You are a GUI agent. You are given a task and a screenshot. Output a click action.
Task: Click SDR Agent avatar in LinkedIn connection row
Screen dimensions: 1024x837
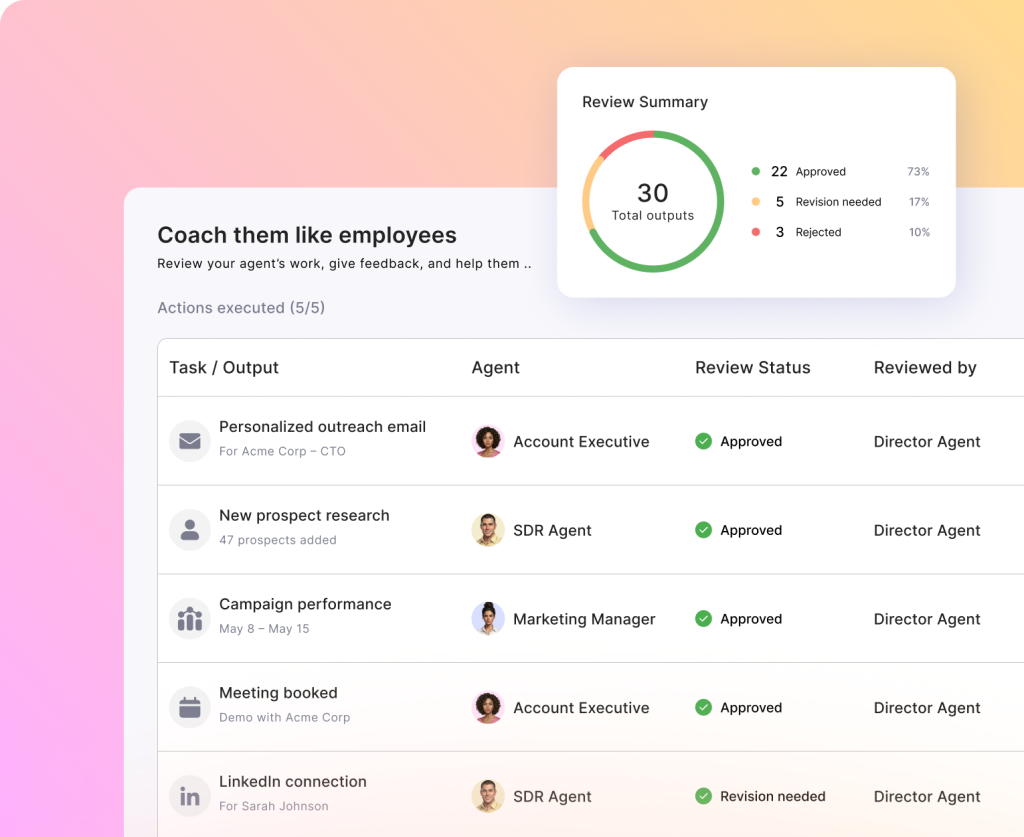[488, 797]
